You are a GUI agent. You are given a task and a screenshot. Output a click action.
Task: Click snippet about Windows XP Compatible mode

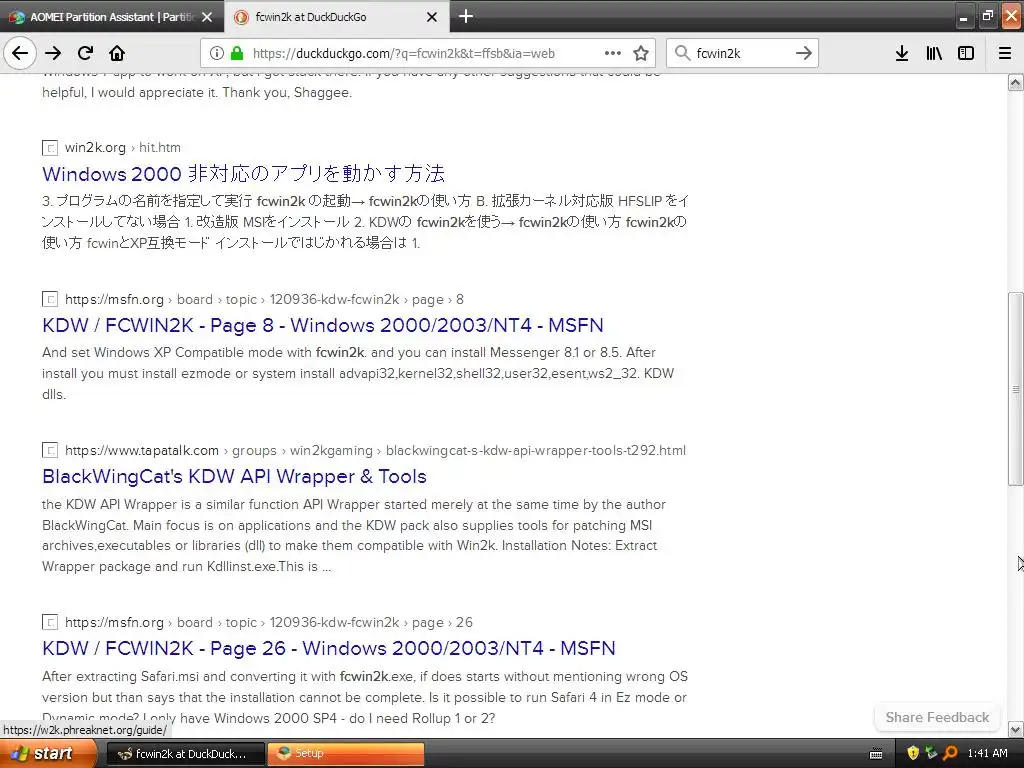358,374
